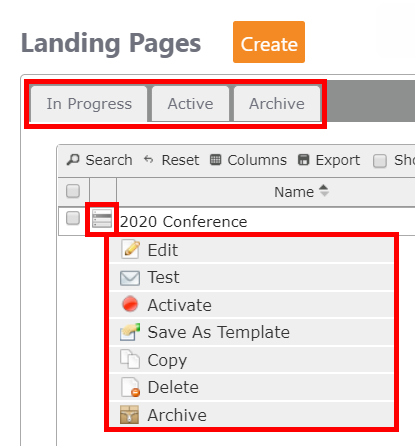415x446 pixels.
Task: Switch to the In Progress tab
Action: 89,104
